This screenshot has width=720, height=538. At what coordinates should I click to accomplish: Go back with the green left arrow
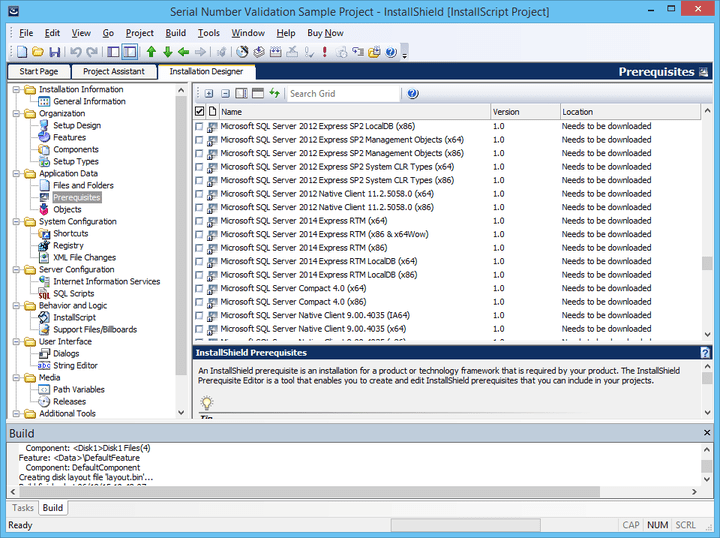click(184, 52)
